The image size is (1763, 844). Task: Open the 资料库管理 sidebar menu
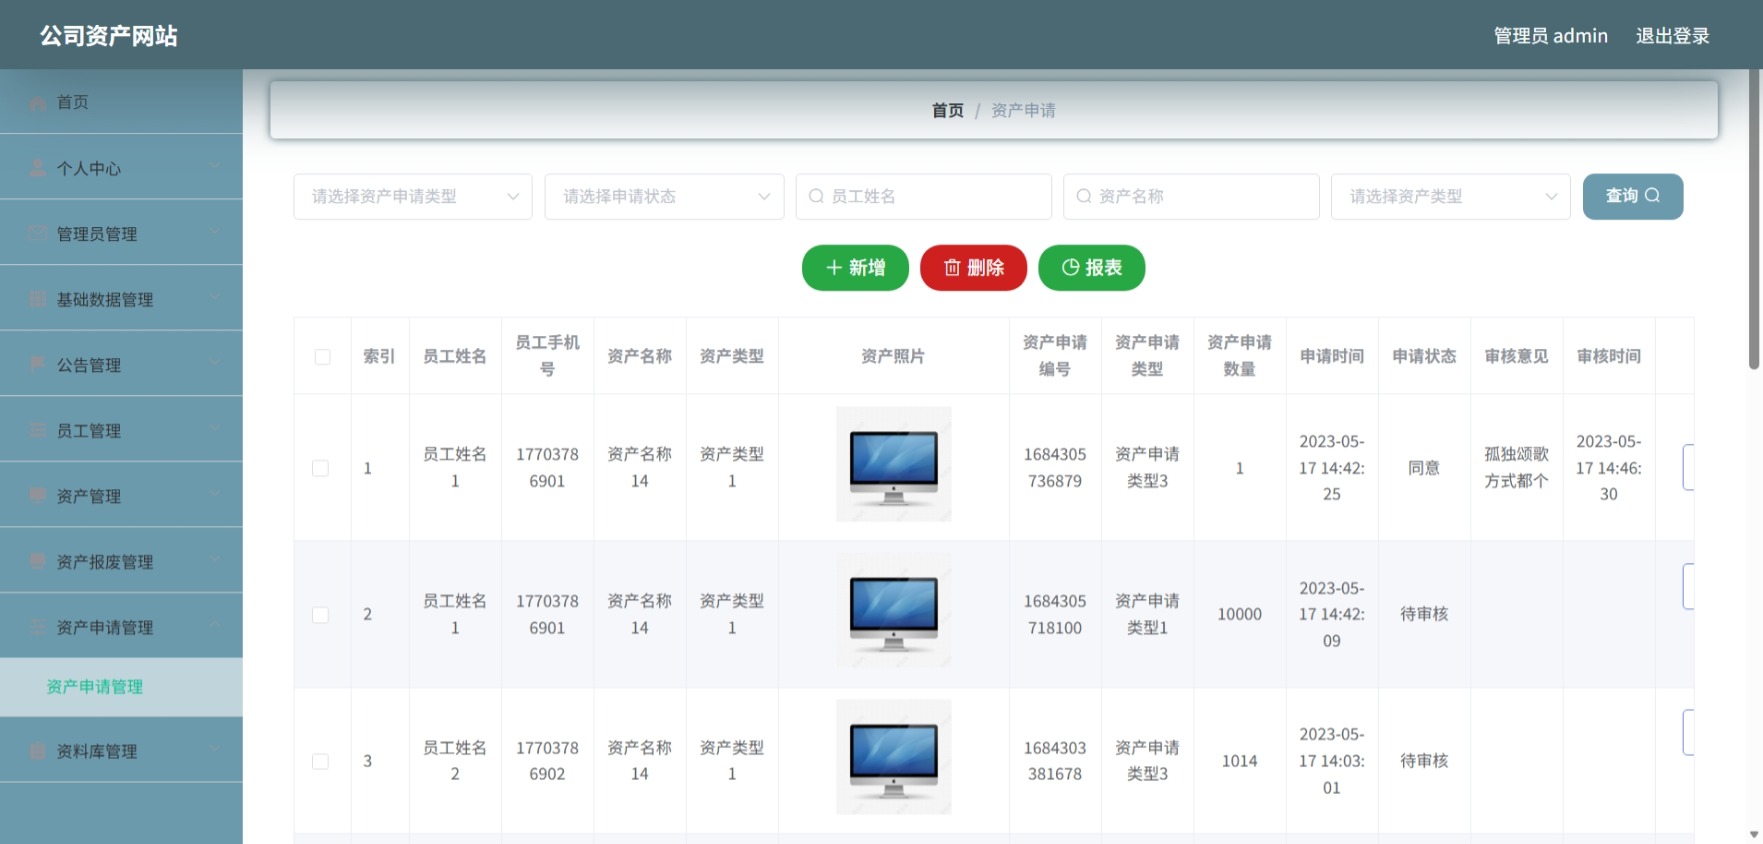click(x=121, y=751)
